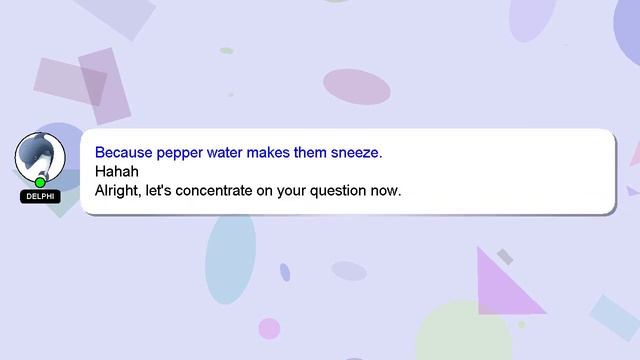Click the "Hahah" text line

click(117, 171)
